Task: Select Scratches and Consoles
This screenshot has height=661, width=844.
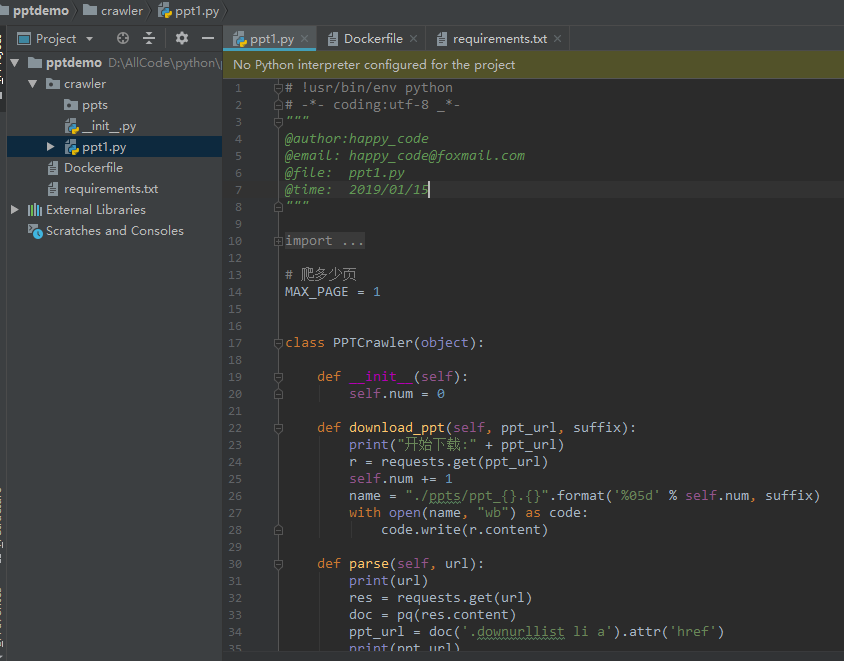Action: tap(115, 231)
